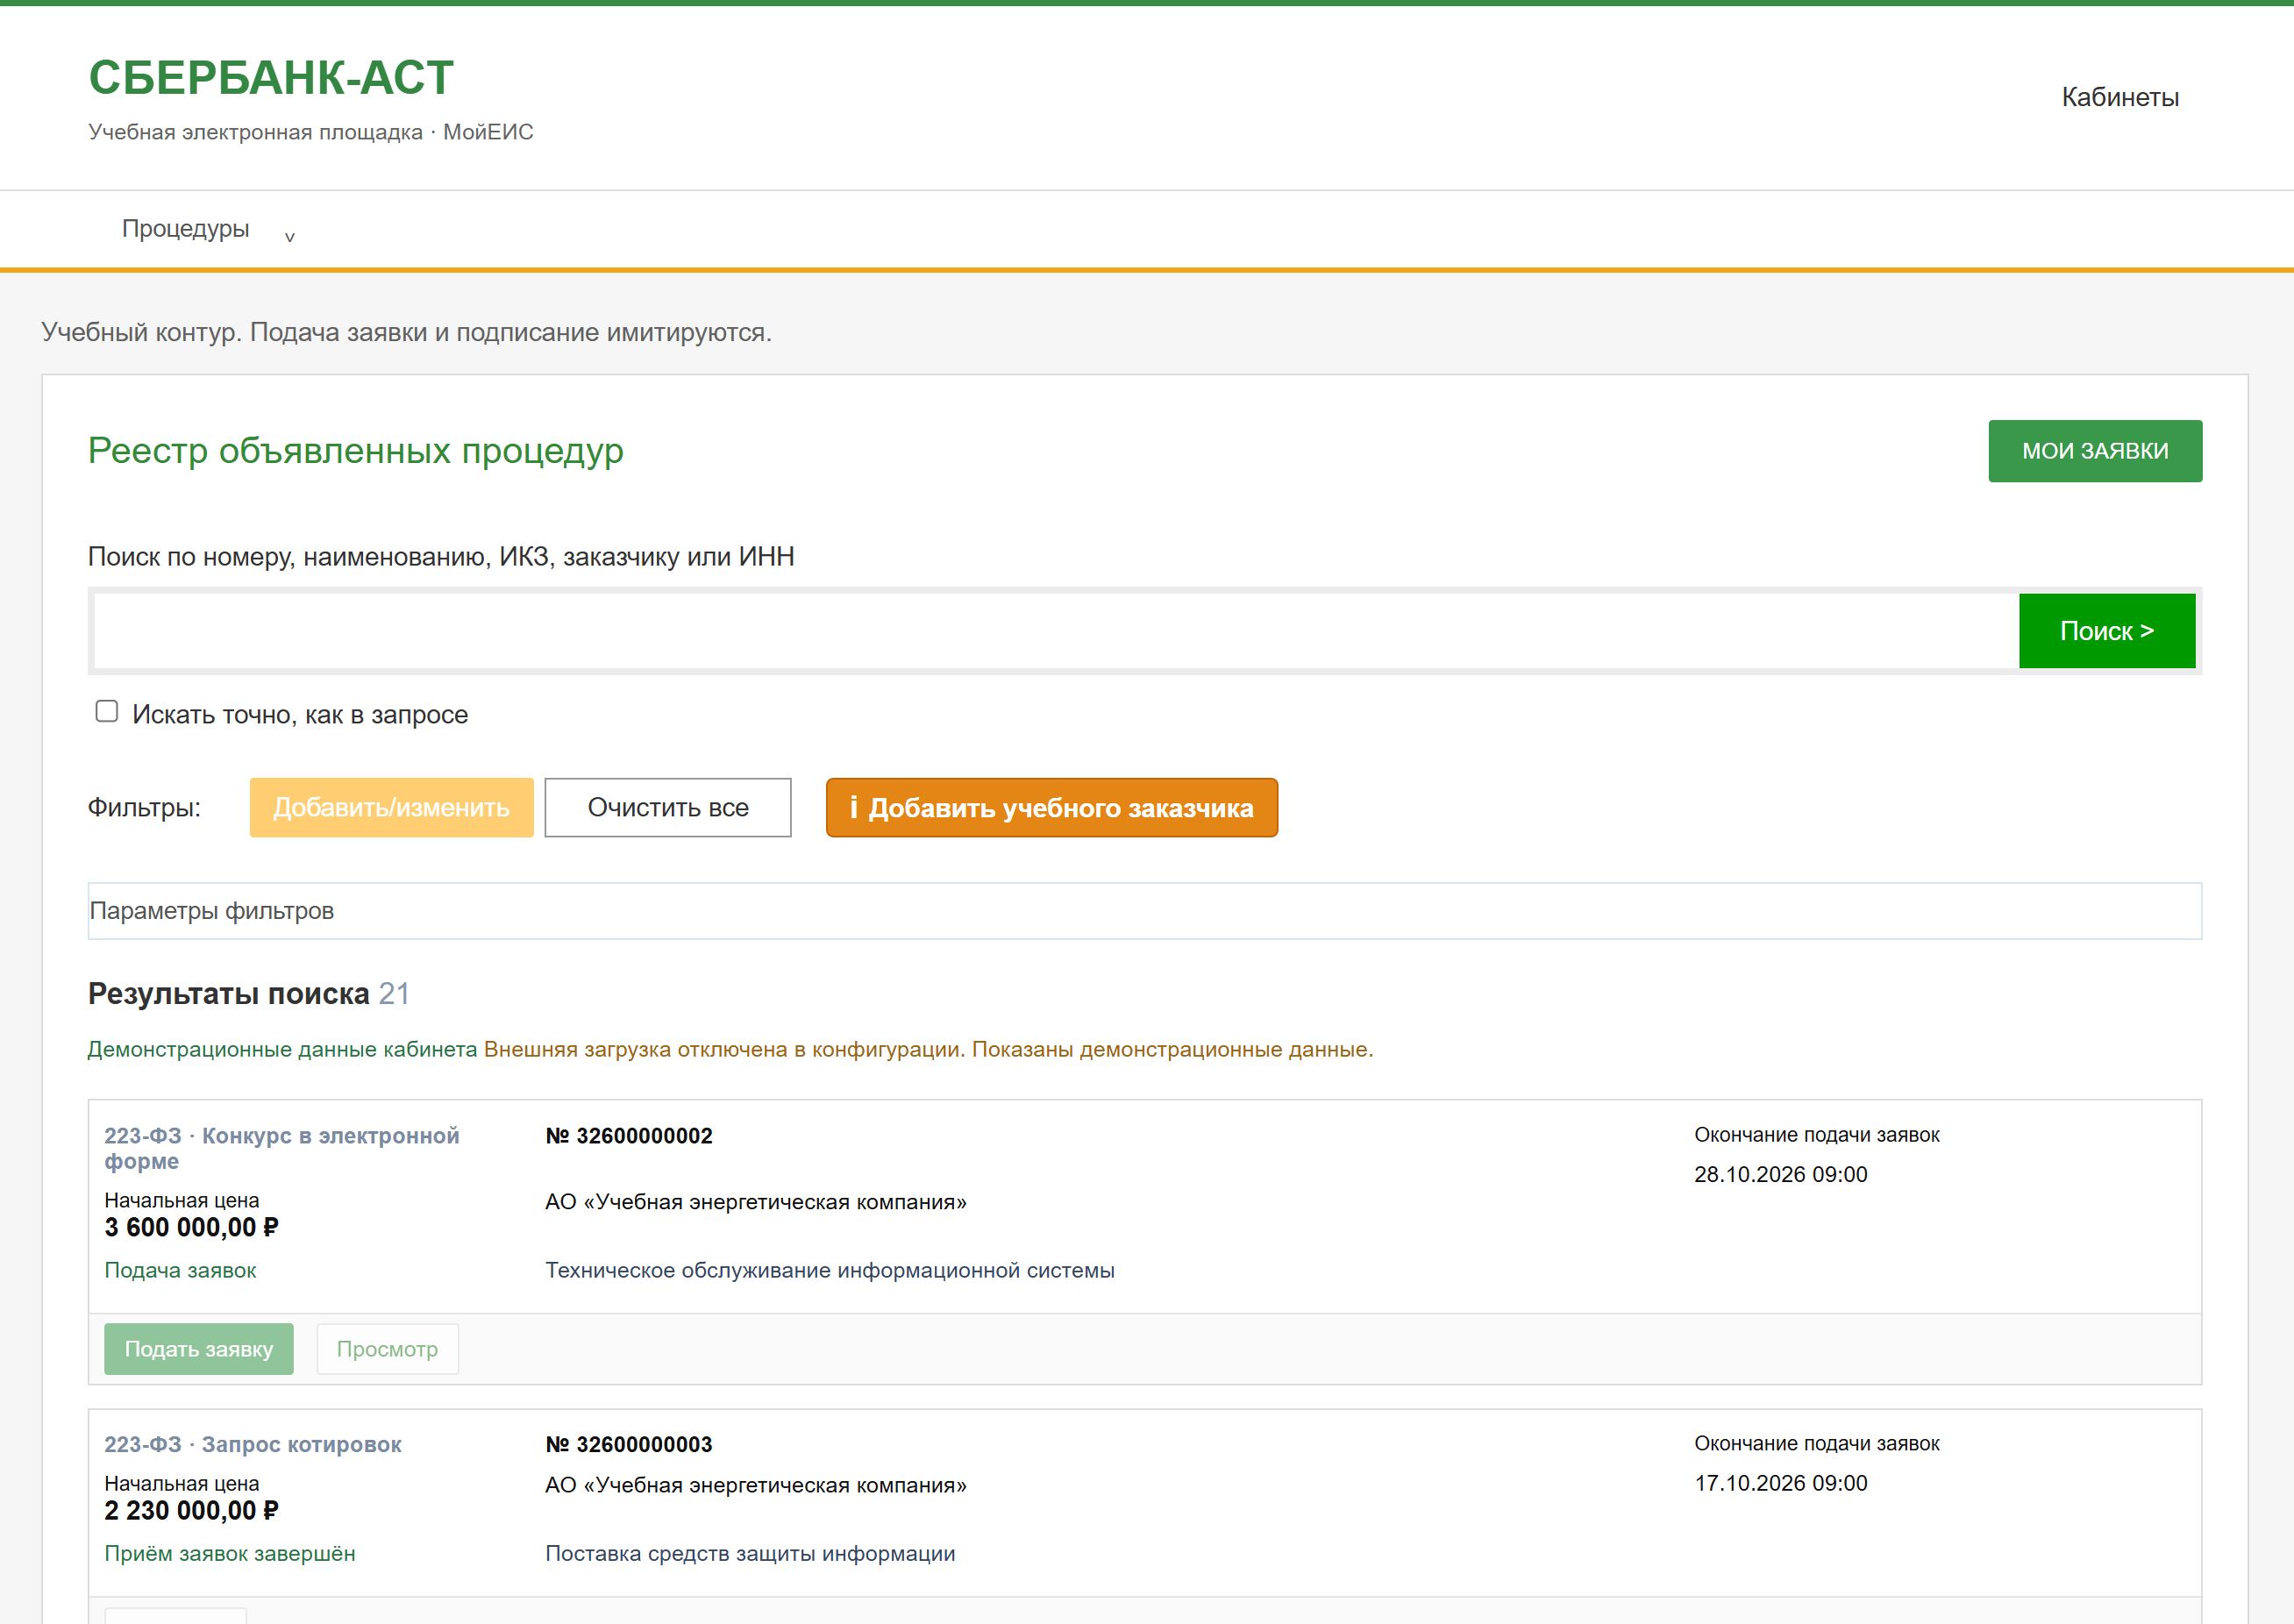Open 223-ФЗ Конкурс в электронной форме link

[281, 1148]
